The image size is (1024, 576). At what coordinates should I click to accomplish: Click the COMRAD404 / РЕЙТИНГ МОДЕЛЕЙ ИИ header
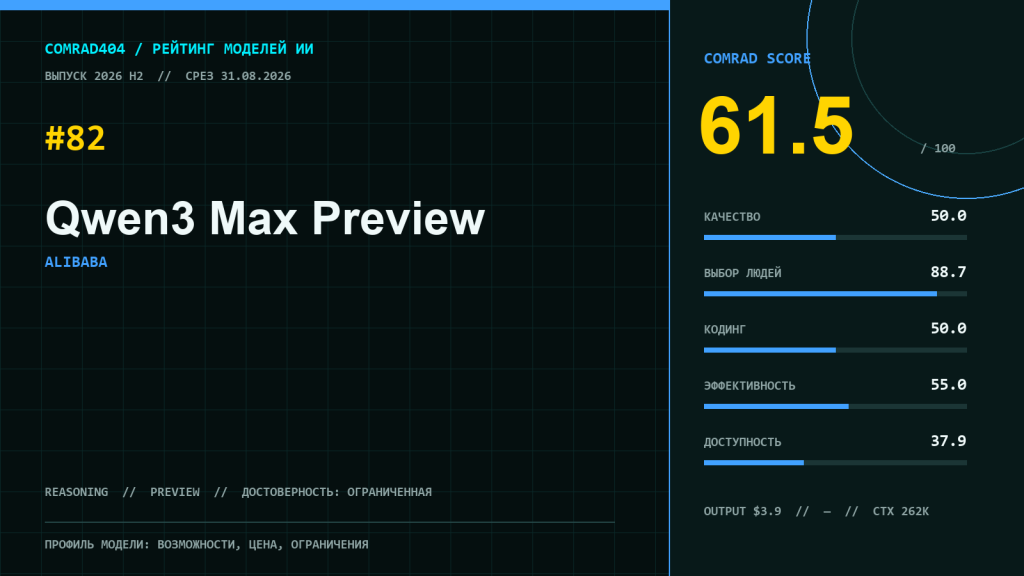(179, 49)
